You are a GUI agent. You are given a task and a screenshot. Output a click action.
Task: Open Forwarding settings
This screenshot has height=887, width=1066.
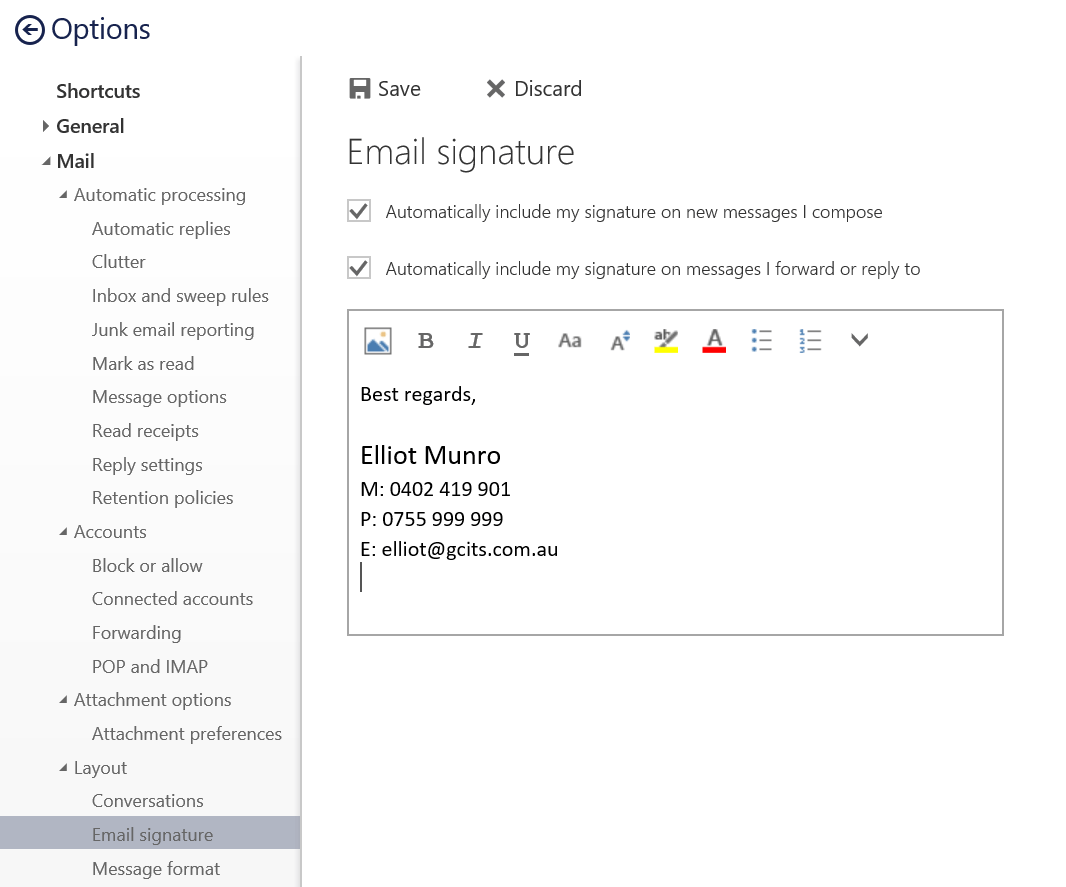pyautogui.click(x=137, y=633)
